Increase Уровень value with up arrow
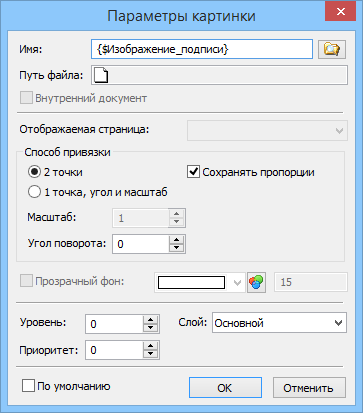Screen dimensions: 363x413 pos(151,320)
